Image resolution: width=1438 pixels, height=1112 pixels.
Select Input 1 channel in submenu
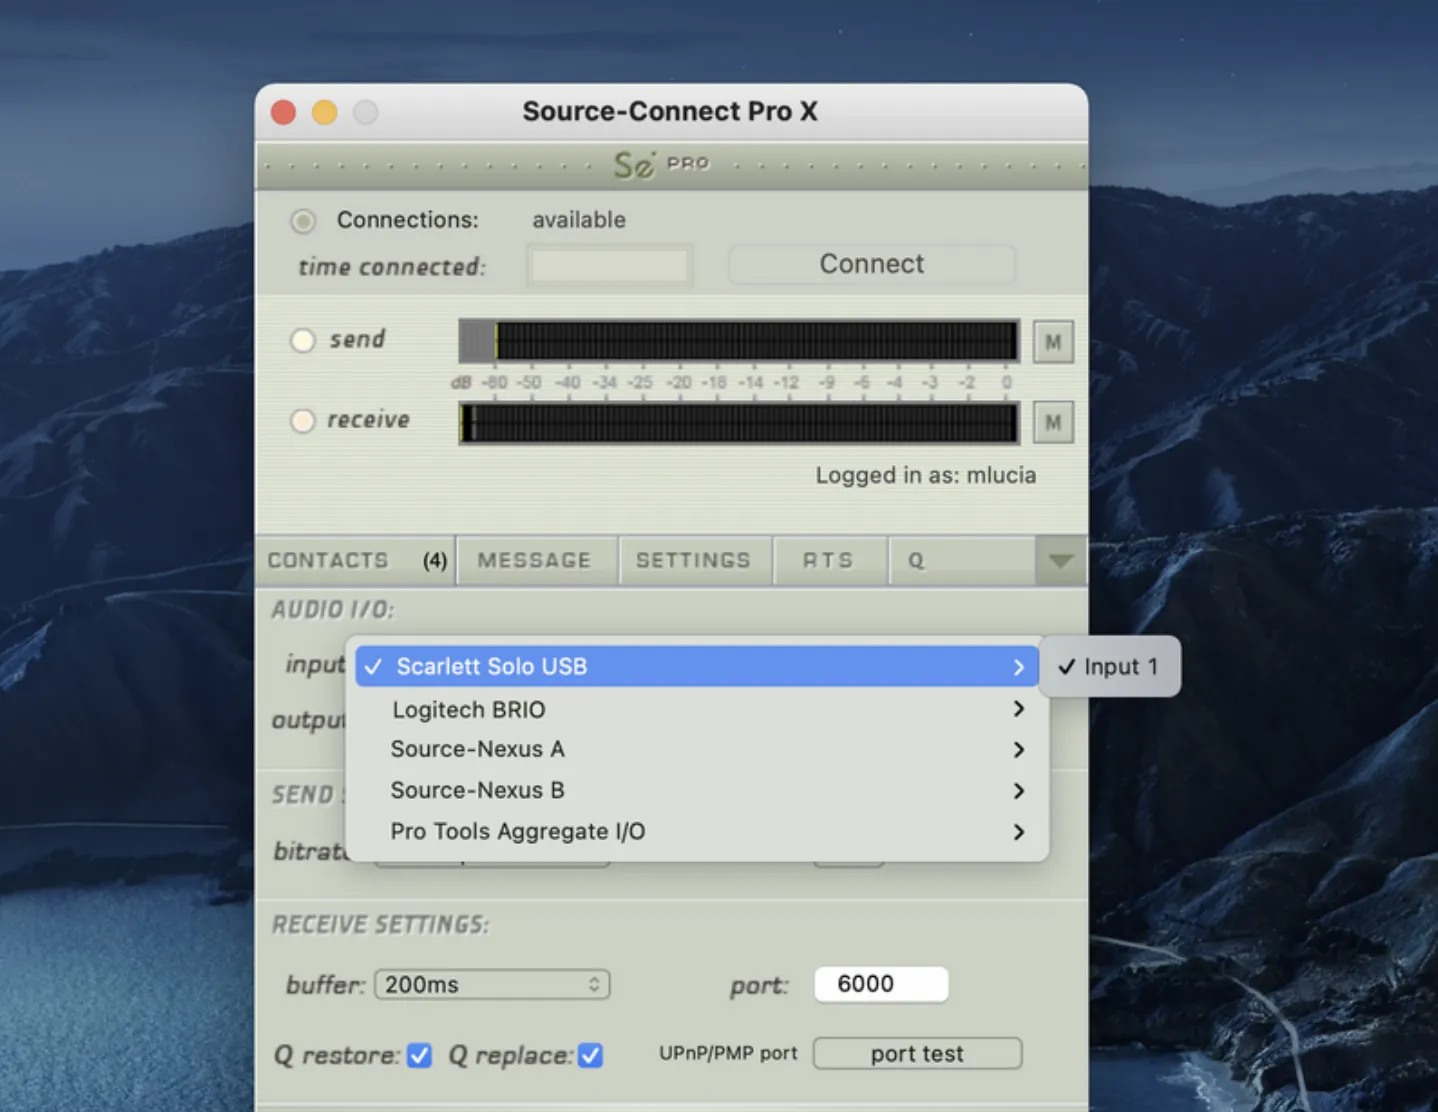pos(1110,667)
